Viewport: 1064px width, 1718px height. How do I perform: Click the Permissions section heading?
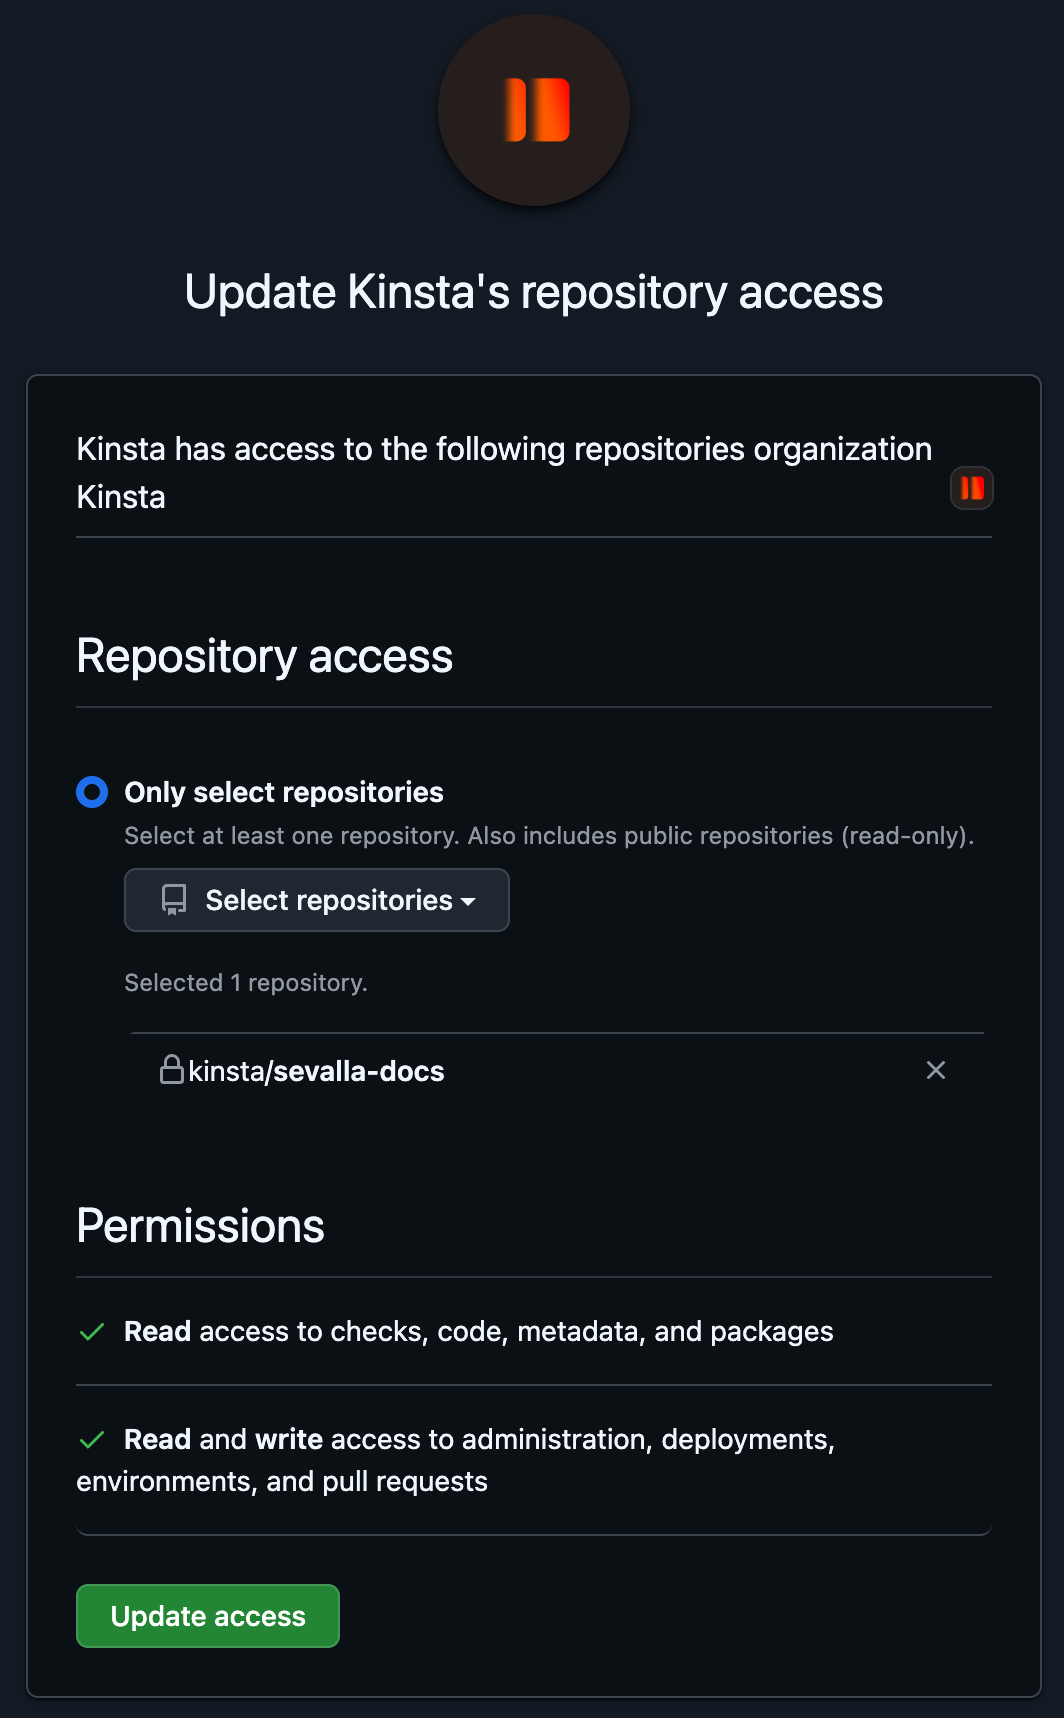(x=199, y=1225)
